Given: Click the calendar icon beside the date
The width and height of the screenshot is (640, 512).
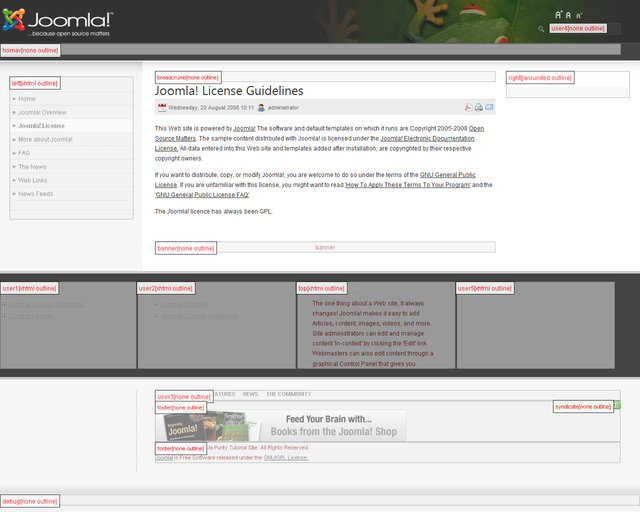Looking at the screenshot, I should coord(162,108).
